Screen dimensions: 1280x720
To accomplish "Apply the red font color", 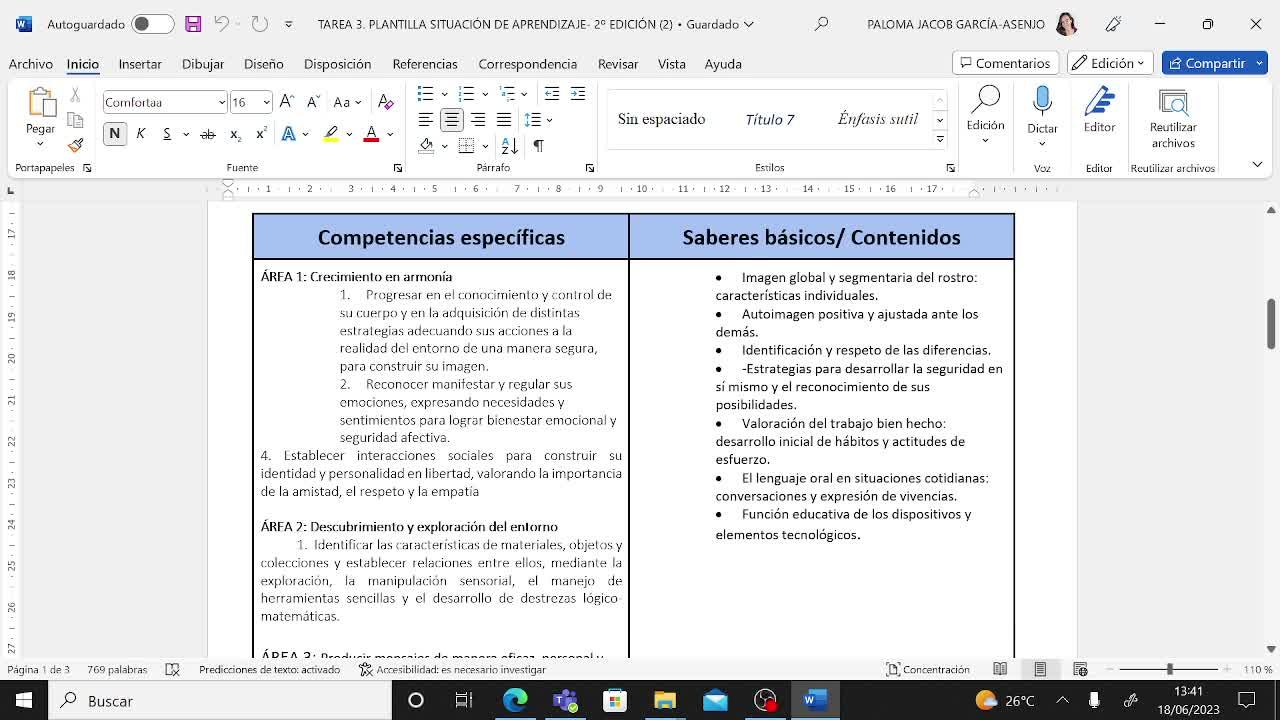I will click(x=371, y=134).
